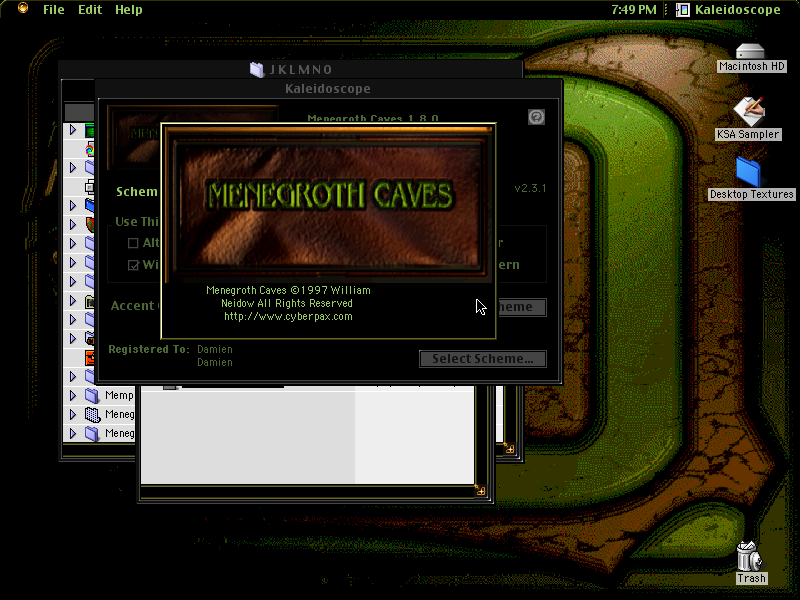Click the 'Registered To:' label
Screen dimensions: 800x600
[149, 349]
